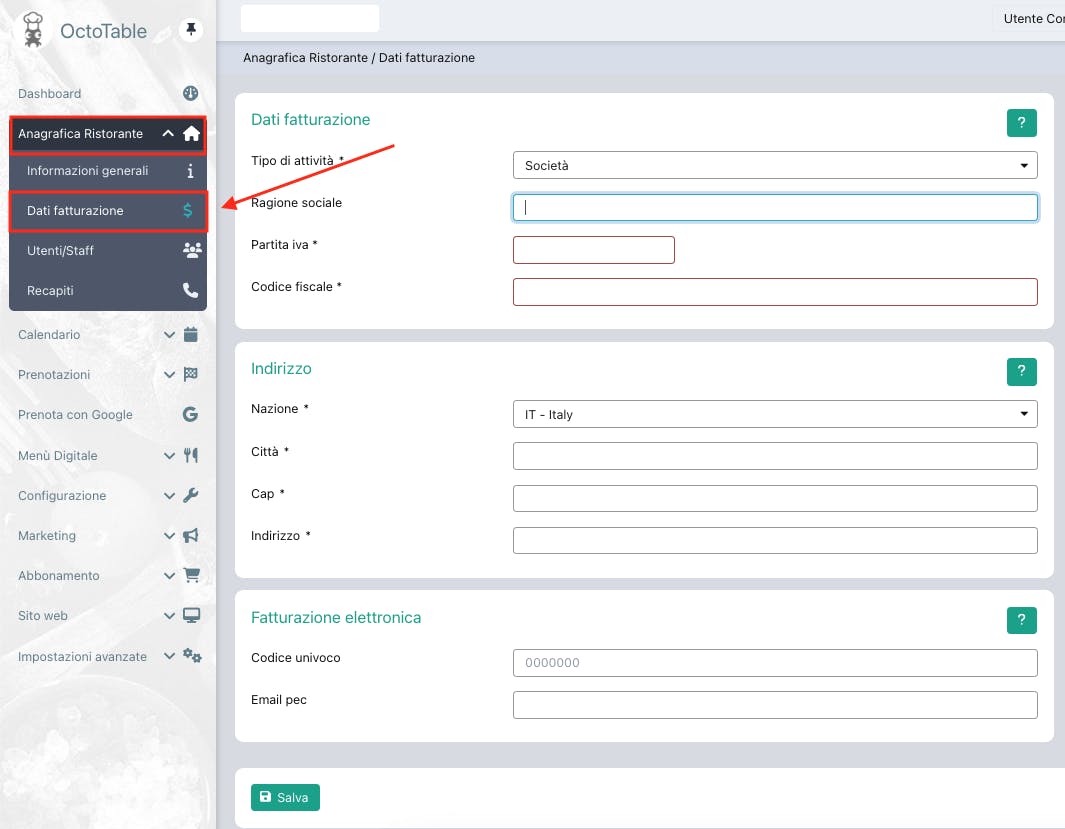The height and width of the screenshot is (829, 1065).
Task: Click the Anagrafica Ristorante home icon
Action: [192, 133]
